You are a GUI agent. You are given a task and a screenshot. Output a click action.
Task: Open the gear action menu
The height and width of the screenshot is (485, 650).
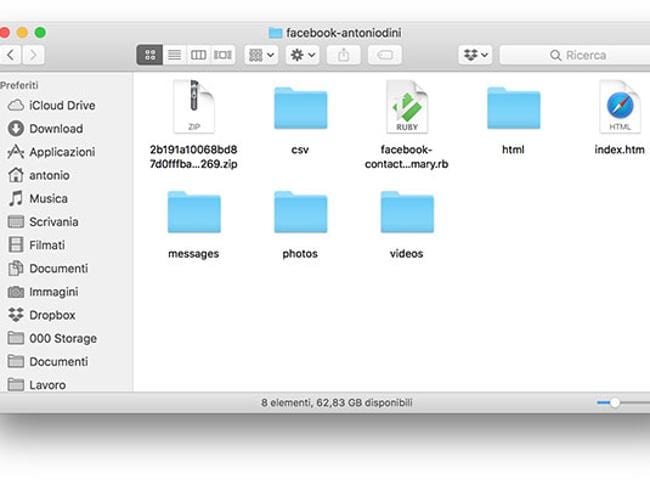coord(301,55)
